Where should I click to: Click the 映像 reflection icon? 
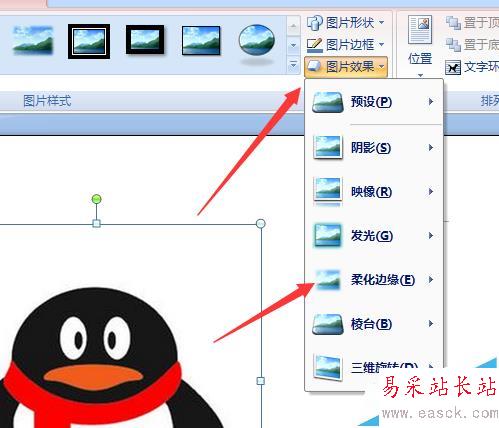(x=328, y=191)
